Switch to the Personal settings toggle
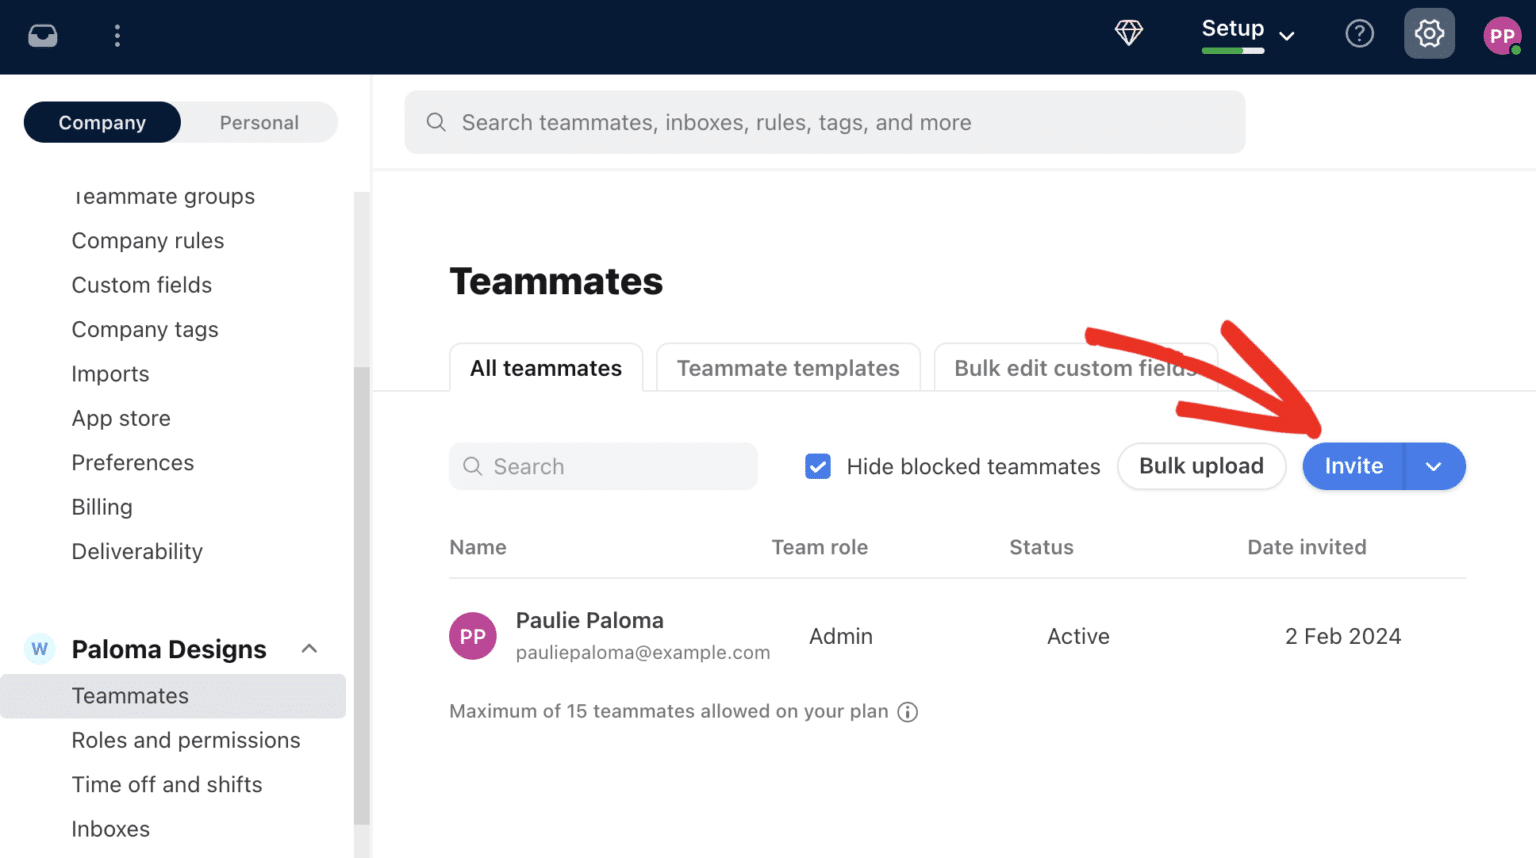 (259, 122)
